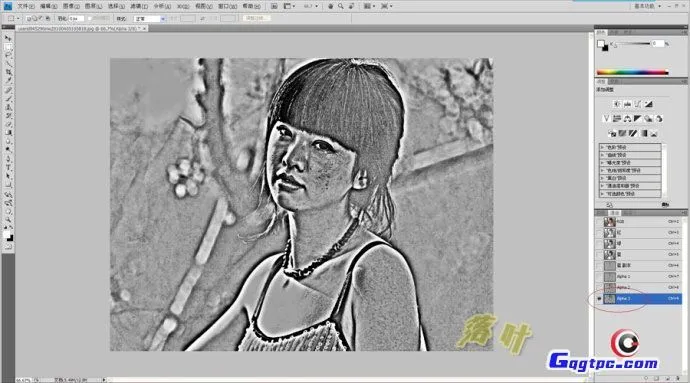
Task: Expand the 黑白 预设 presets
Action: point(602,178)
